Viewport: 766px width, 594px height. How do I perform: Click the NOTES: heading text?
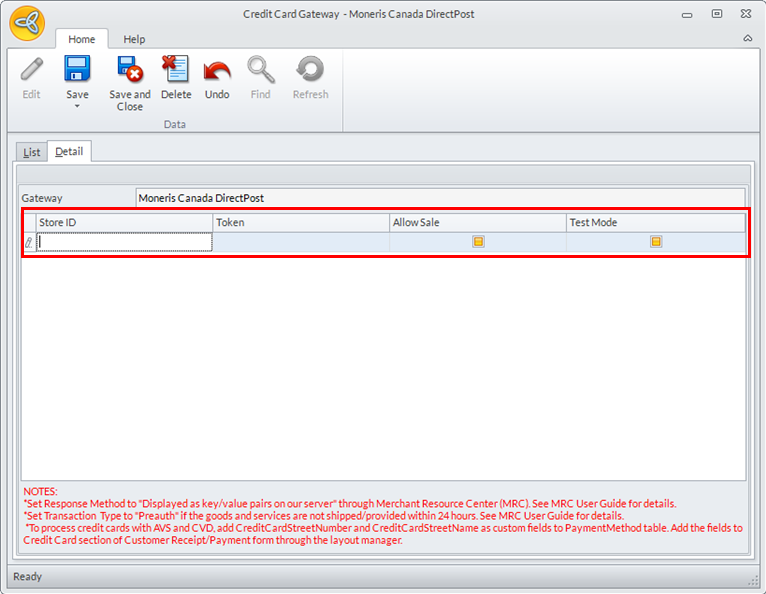(41, 491)
